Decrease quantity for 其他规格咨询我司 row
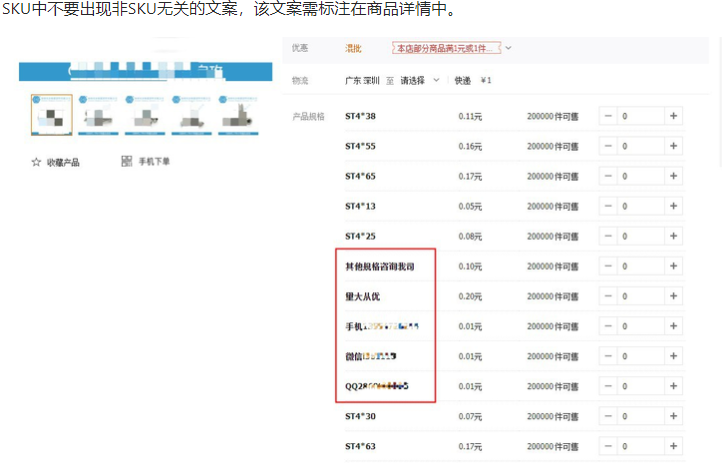The height and width of the screenshot is (463, 722). (608, 266)
